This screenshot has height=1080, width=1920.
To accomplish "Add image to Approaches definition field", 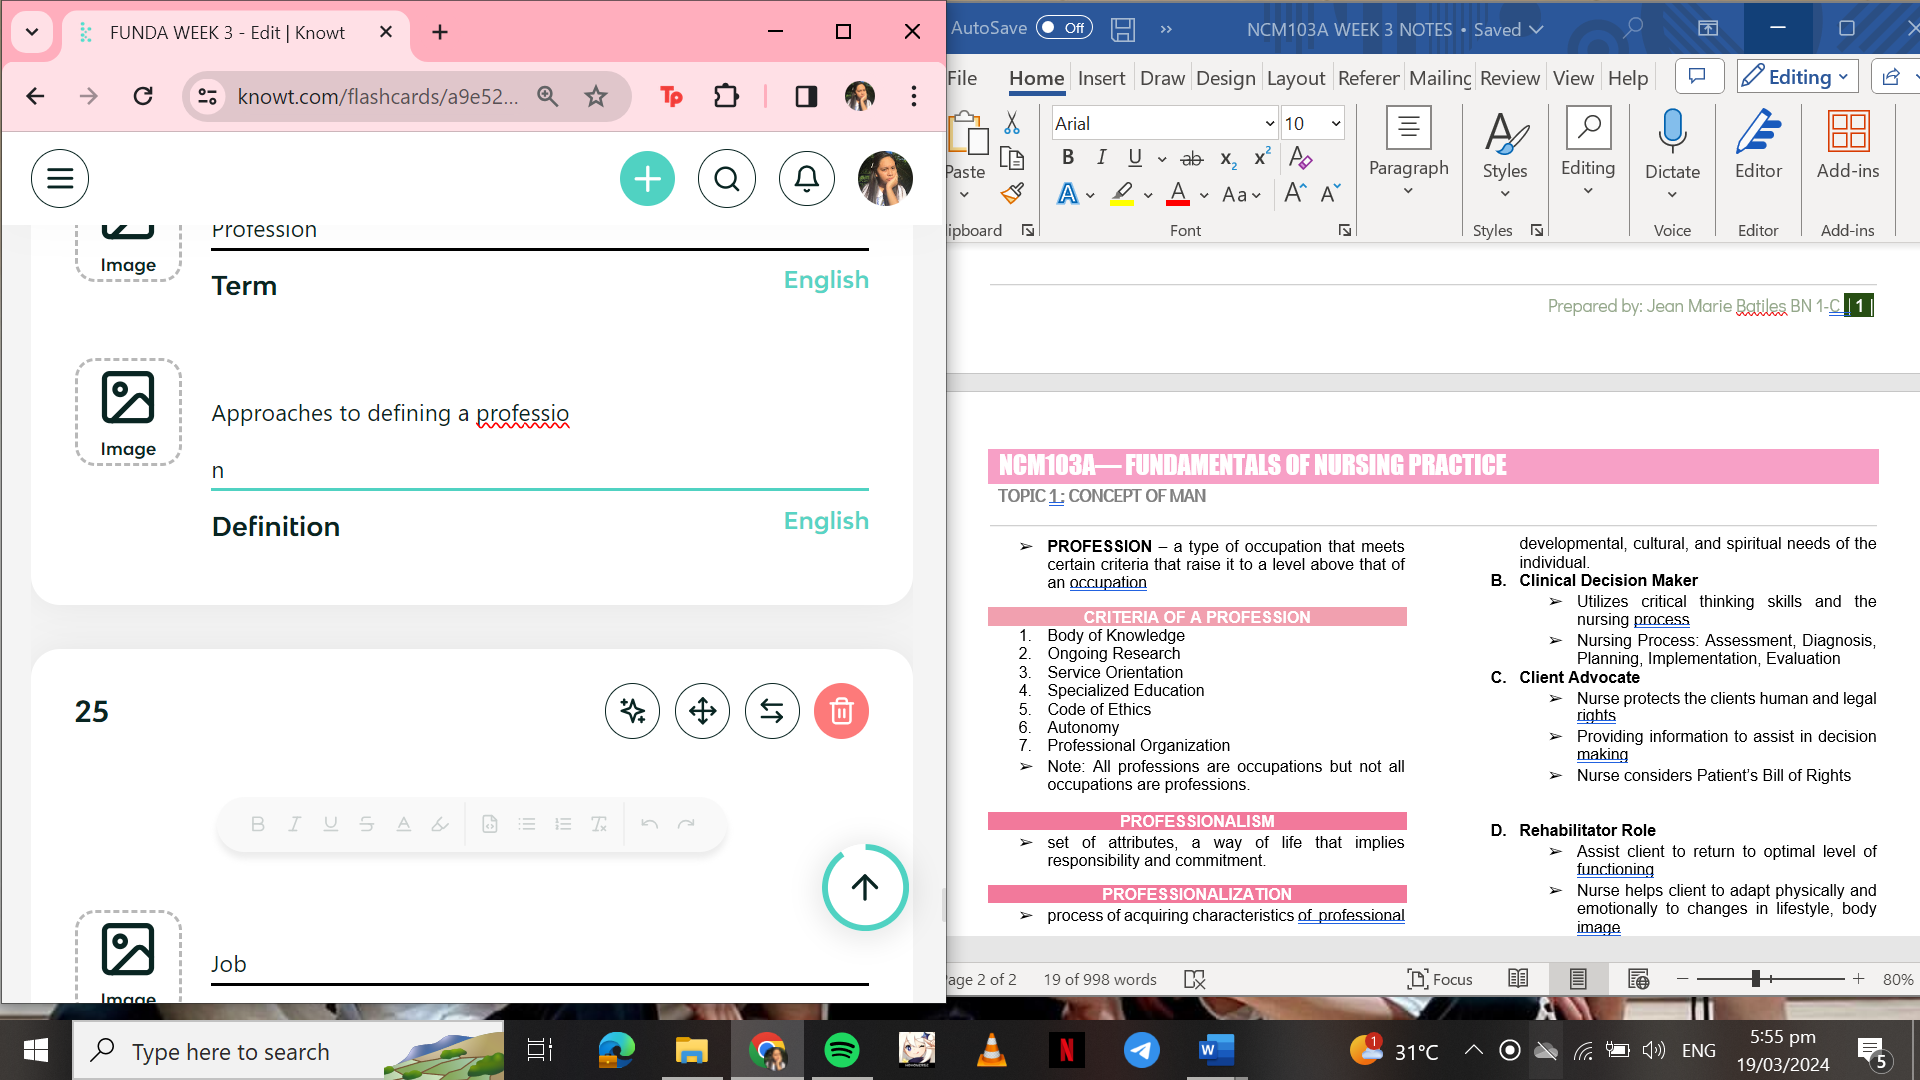I will [128, 412].
